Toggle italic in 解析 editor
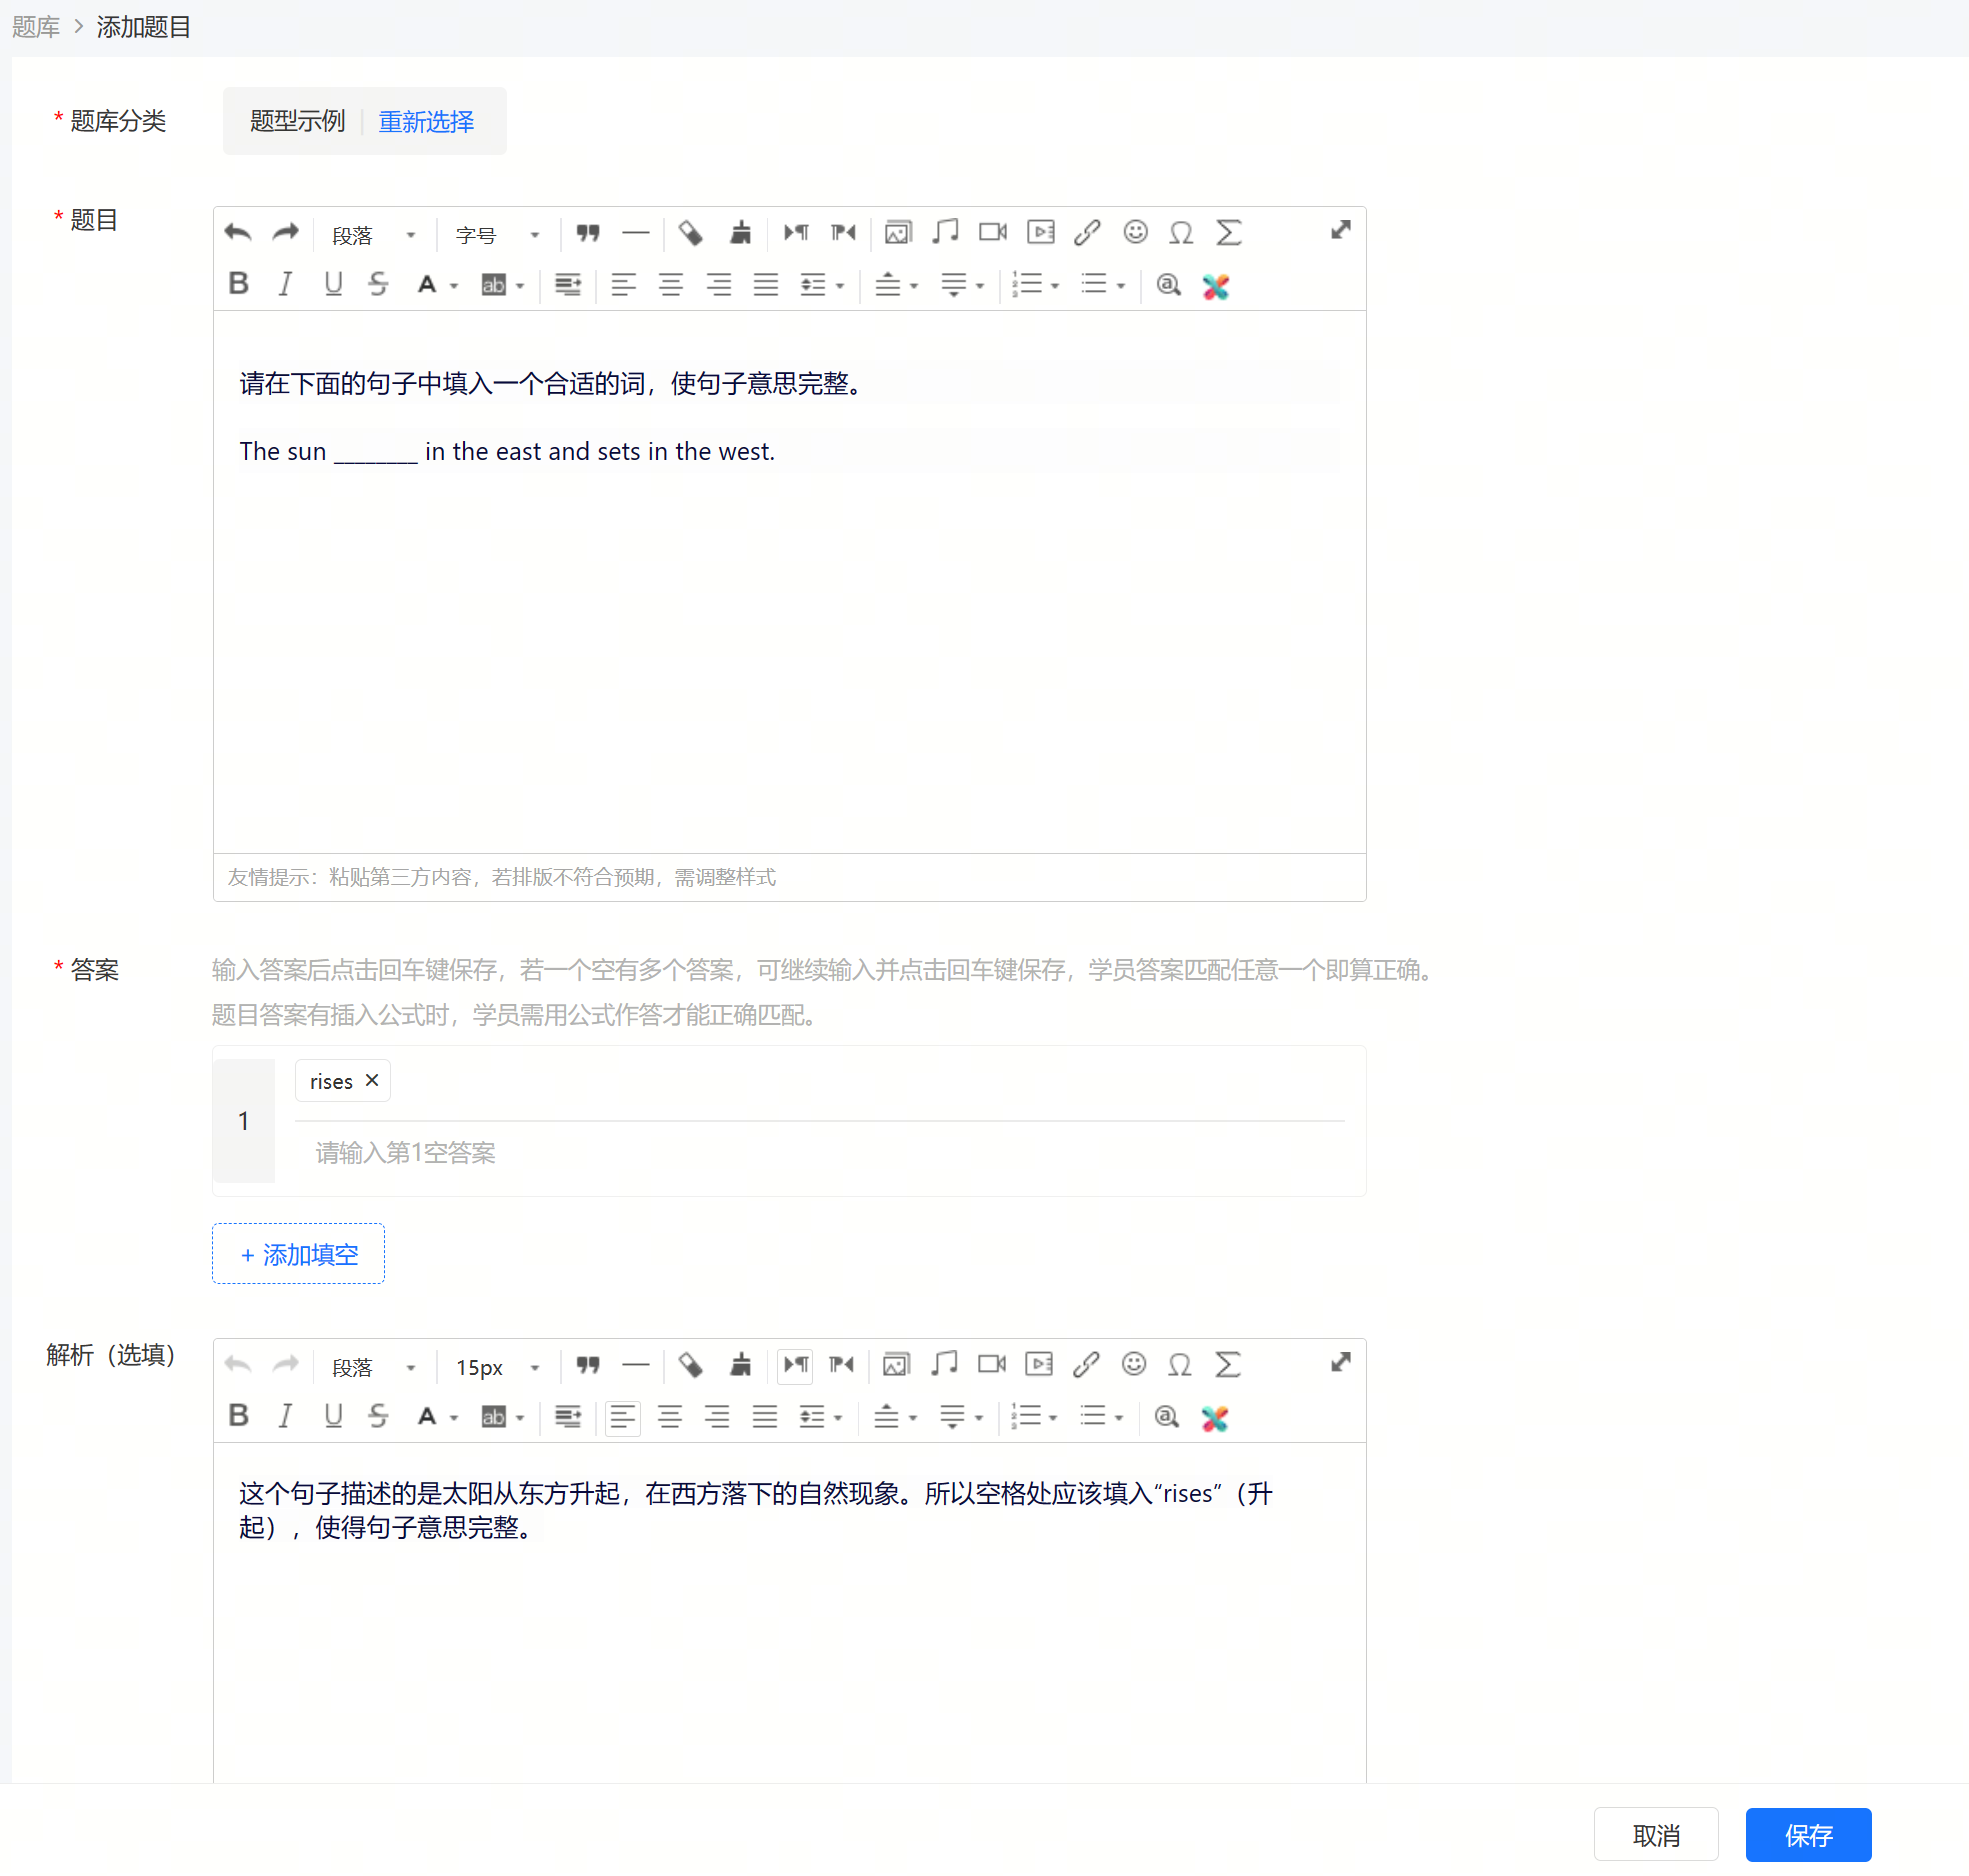Screen dimensions: 1969x1876 click(286, 1416)
